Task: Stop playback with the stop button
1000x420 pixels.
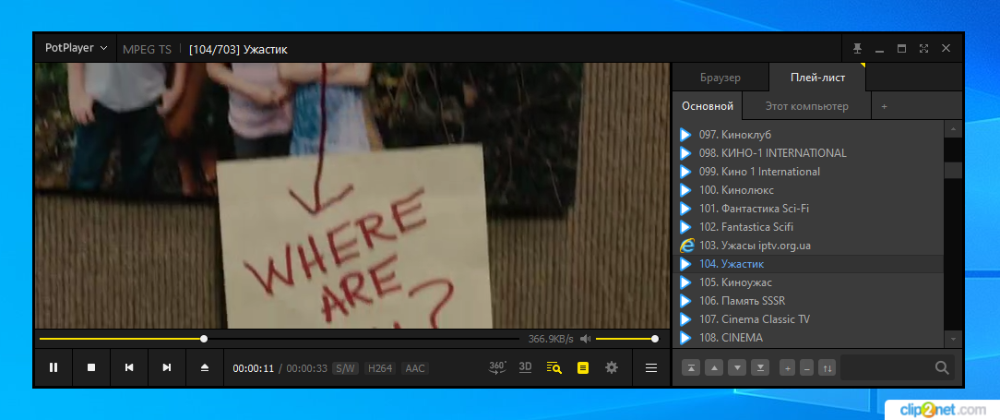Action: click(x=91, y=368)
